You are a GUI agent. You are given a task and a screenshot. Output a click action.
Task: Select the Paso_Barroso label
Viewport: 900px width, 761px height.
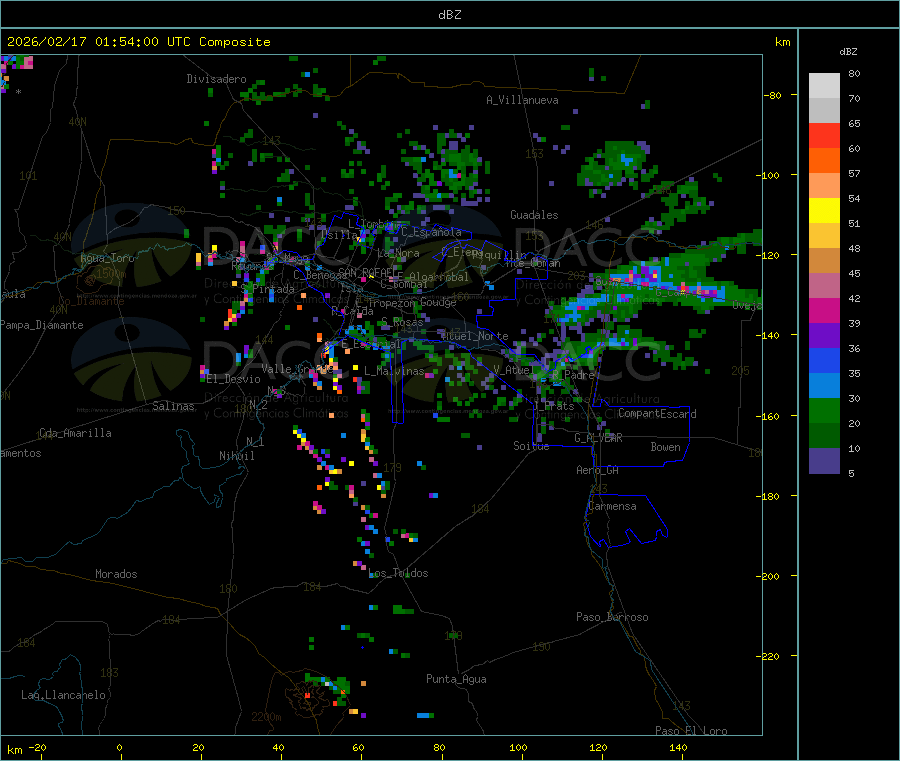coord(612,617)
